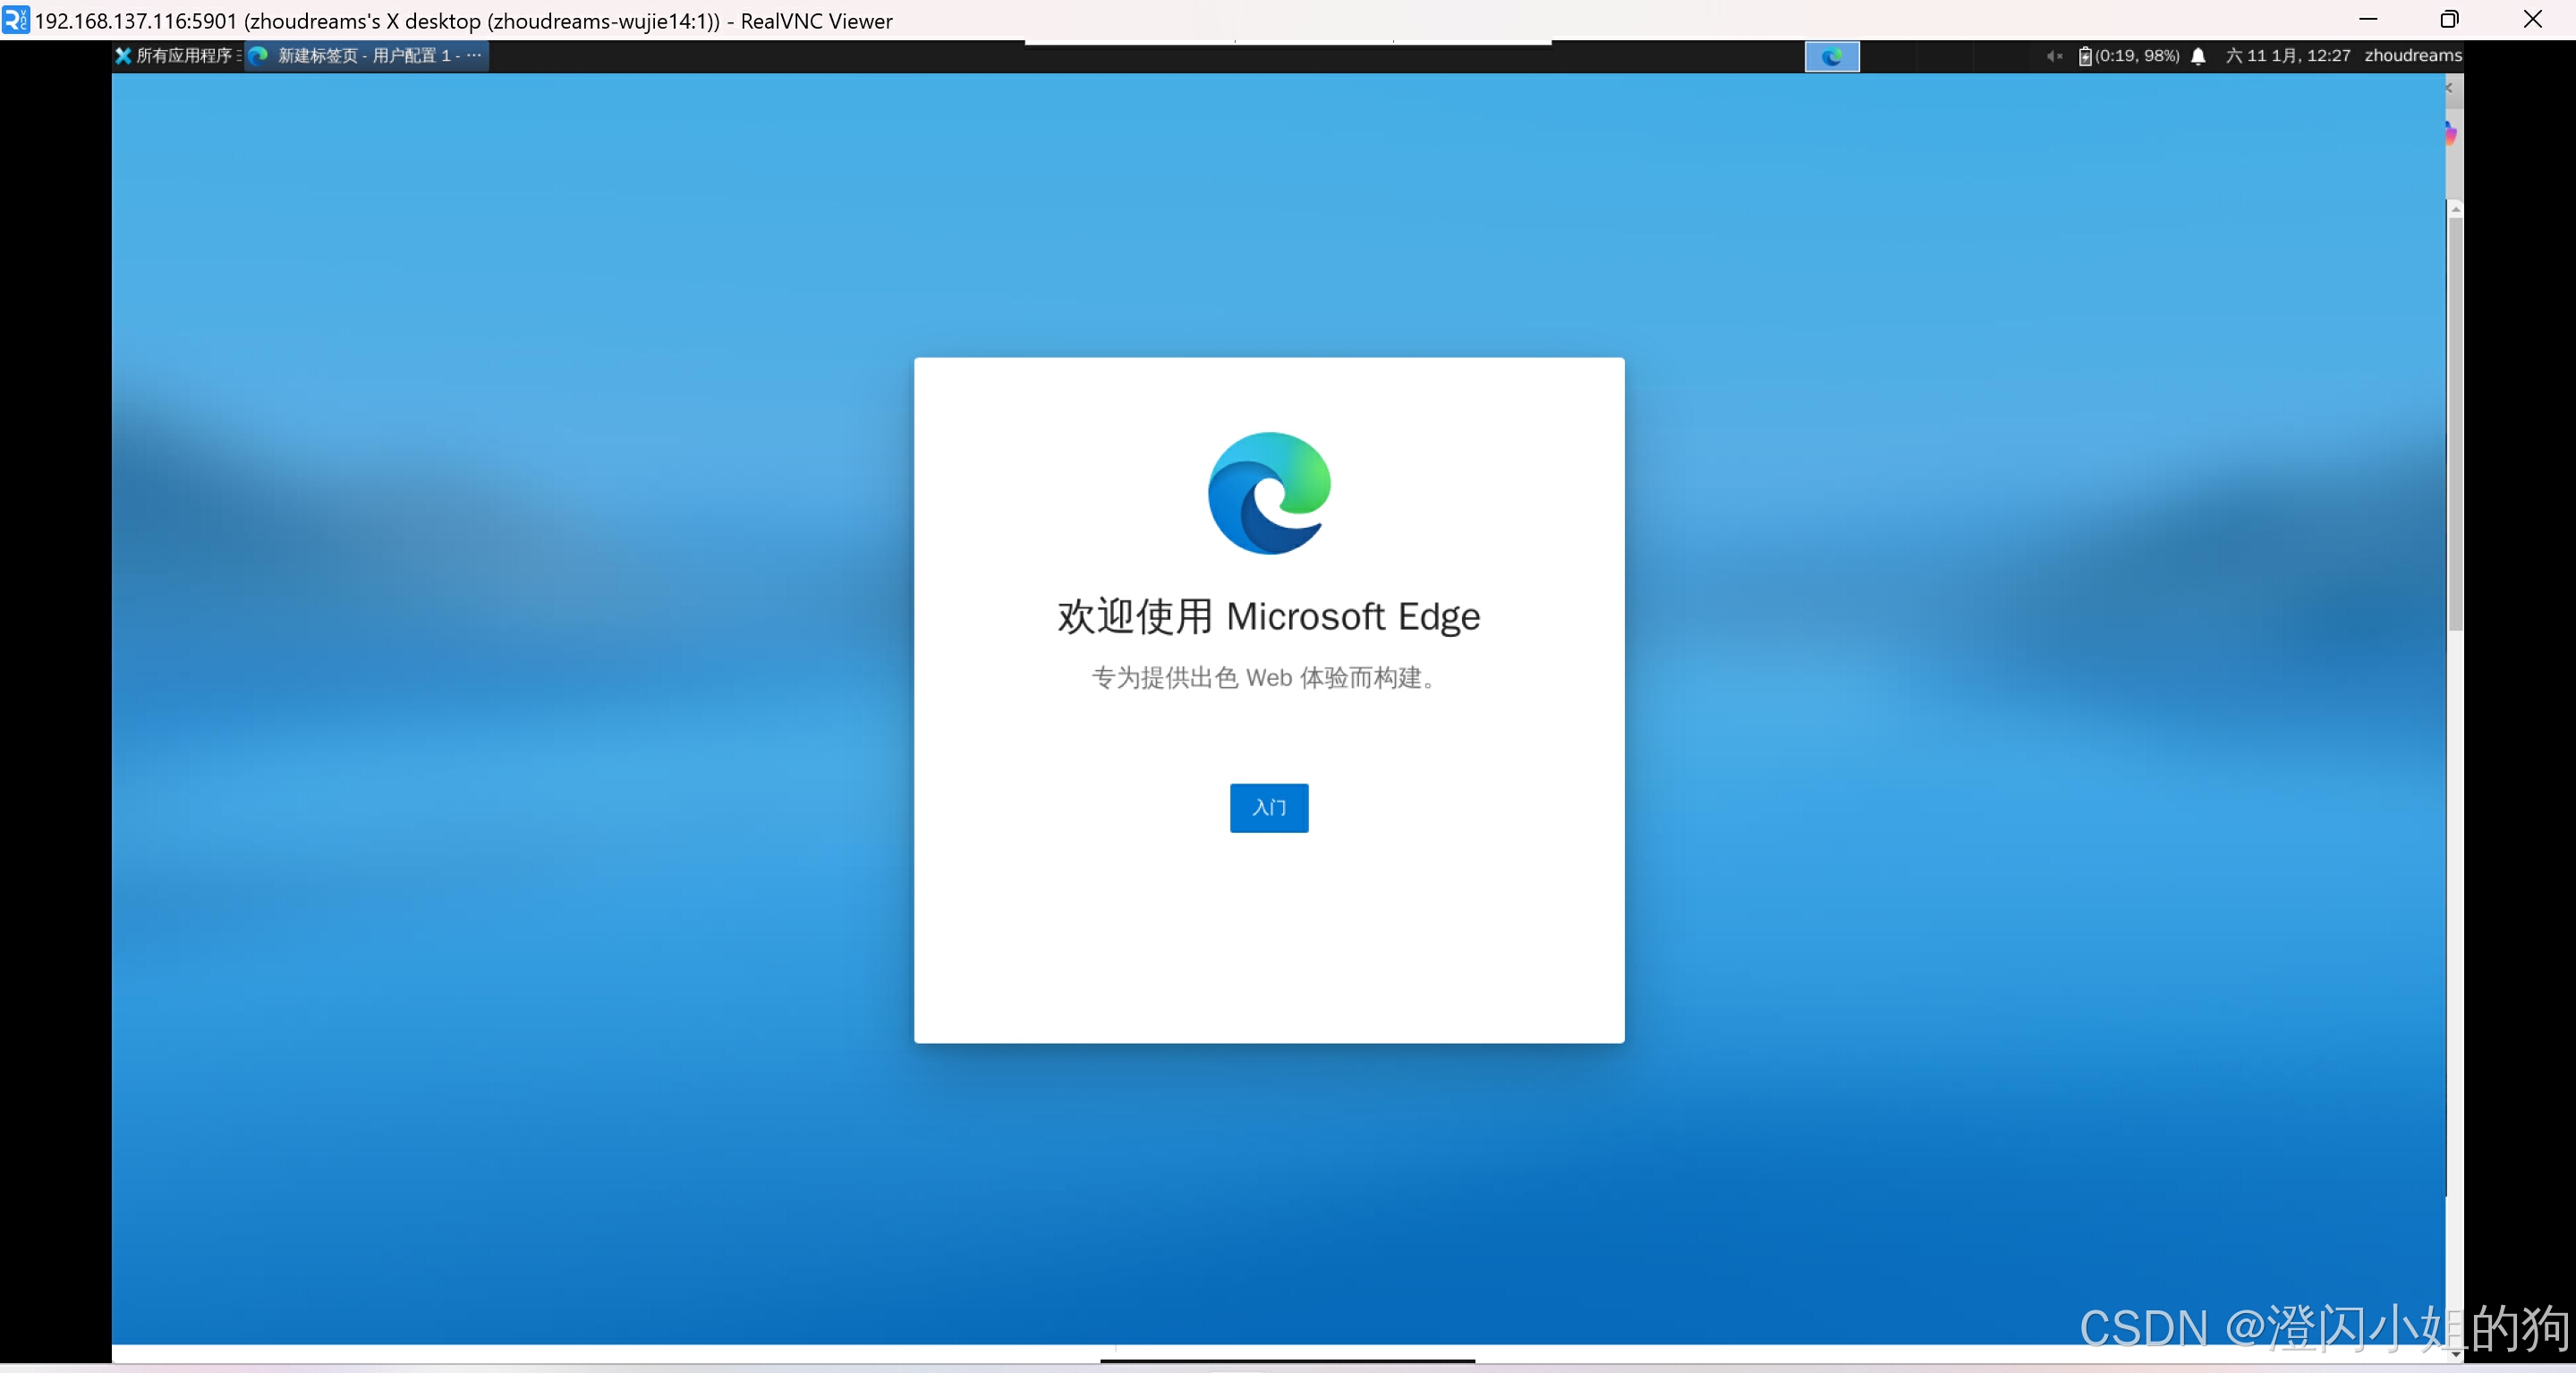The image size is (2576, 1373).
Task: Click the battery status icon
Action: click(x=2084, y=56)
